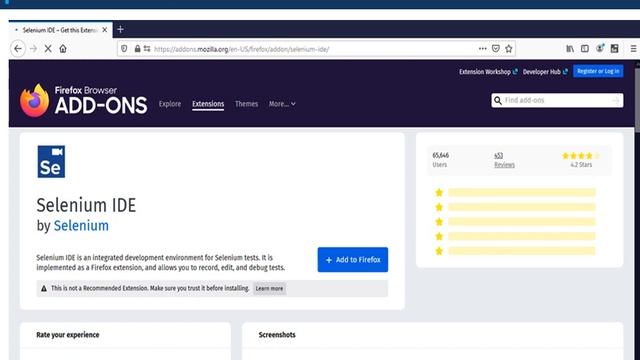The height and width of the screenshot is (360, 640).
Task: Click the 4.2 Stars rating stars
Action: click(581, 156)
